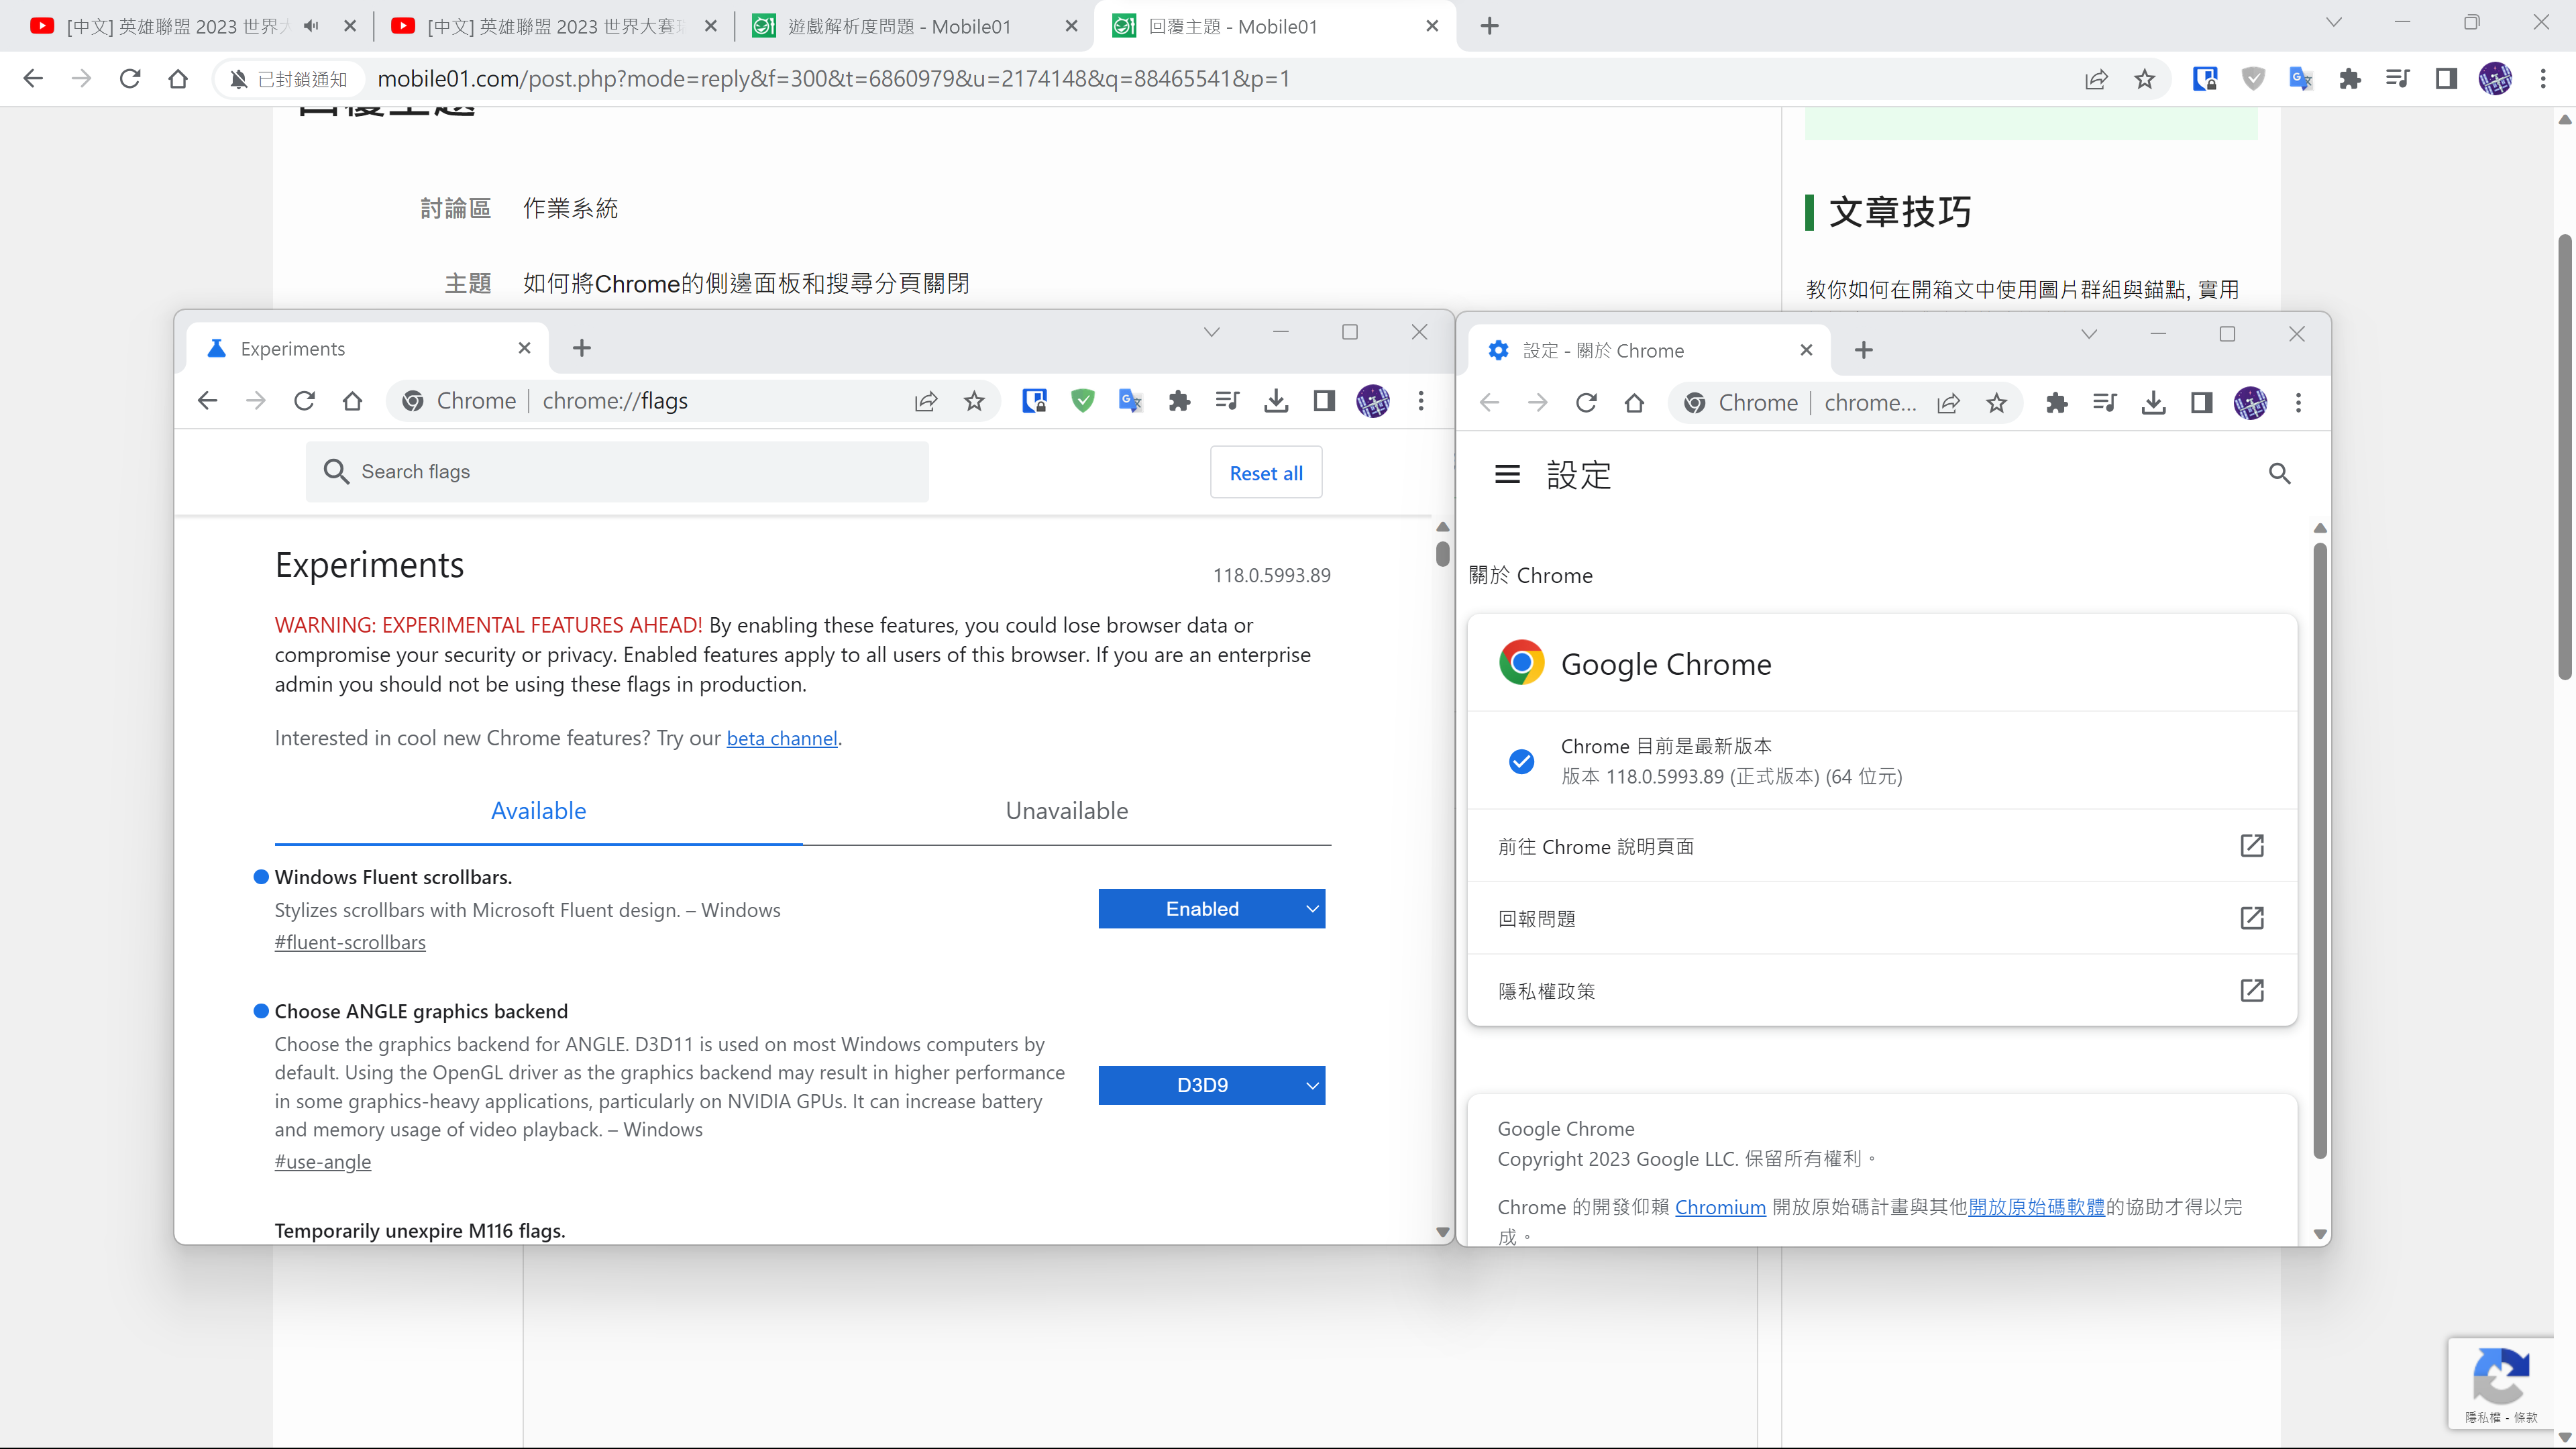Click the shield privacy extension icon

pyautogui.click(x=1083, y=401)
